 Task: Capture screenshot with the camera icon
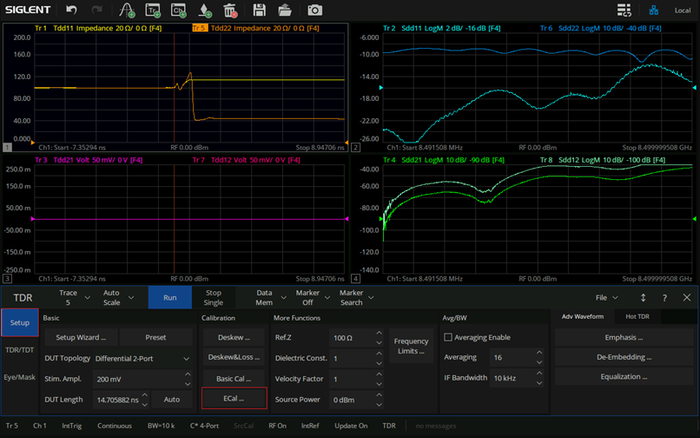(x=314, y=10)
